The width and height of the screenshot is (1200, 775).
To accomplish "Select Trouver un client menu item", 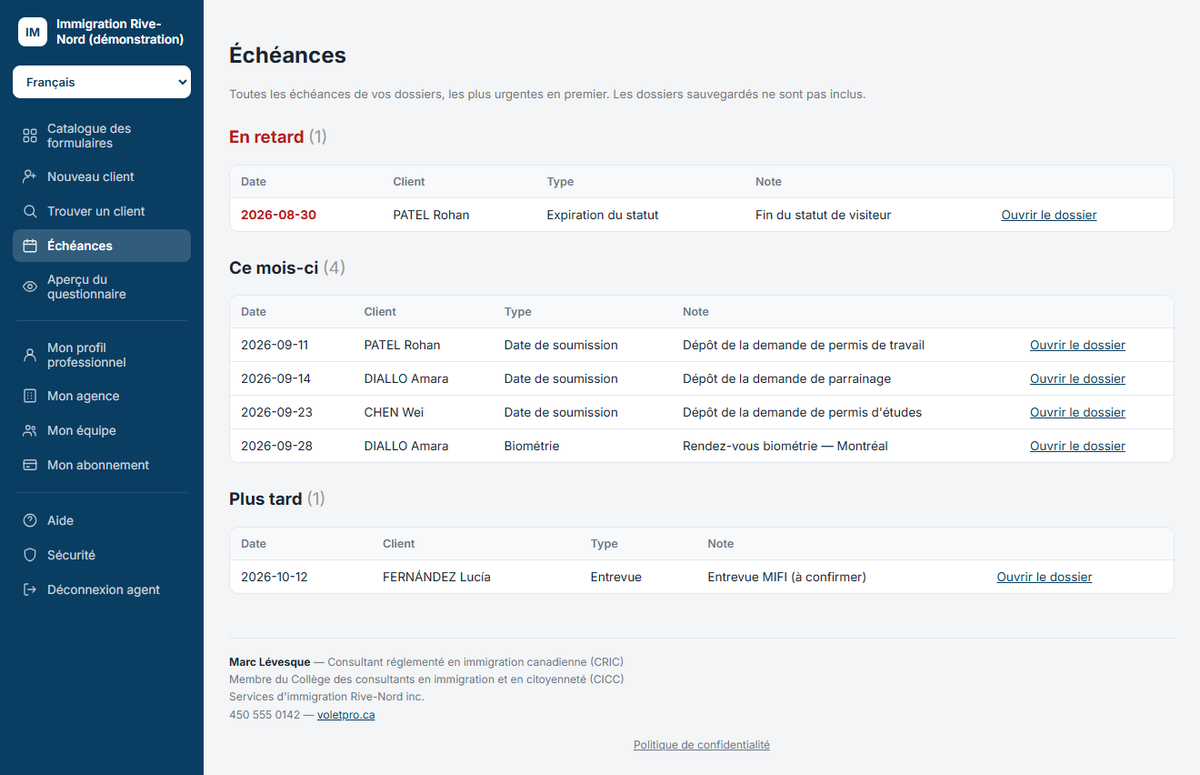I will [102, 211].
